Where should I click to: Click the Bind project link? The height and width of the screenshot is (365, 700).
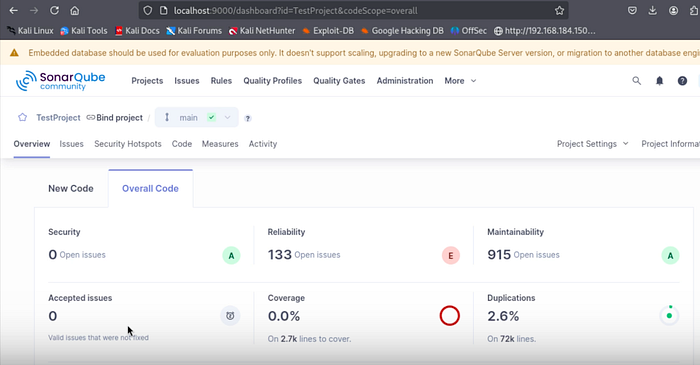(x=115, y=117)
